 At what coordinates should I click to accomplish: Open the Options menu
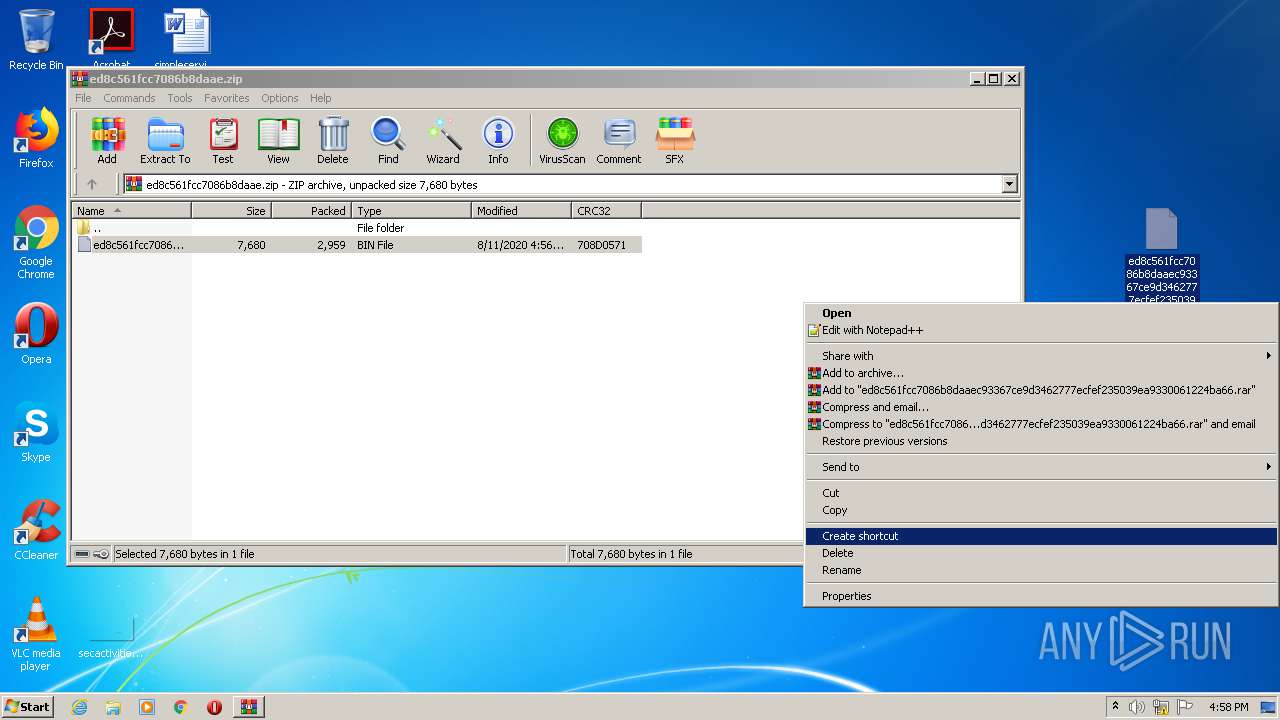(280, 98)
